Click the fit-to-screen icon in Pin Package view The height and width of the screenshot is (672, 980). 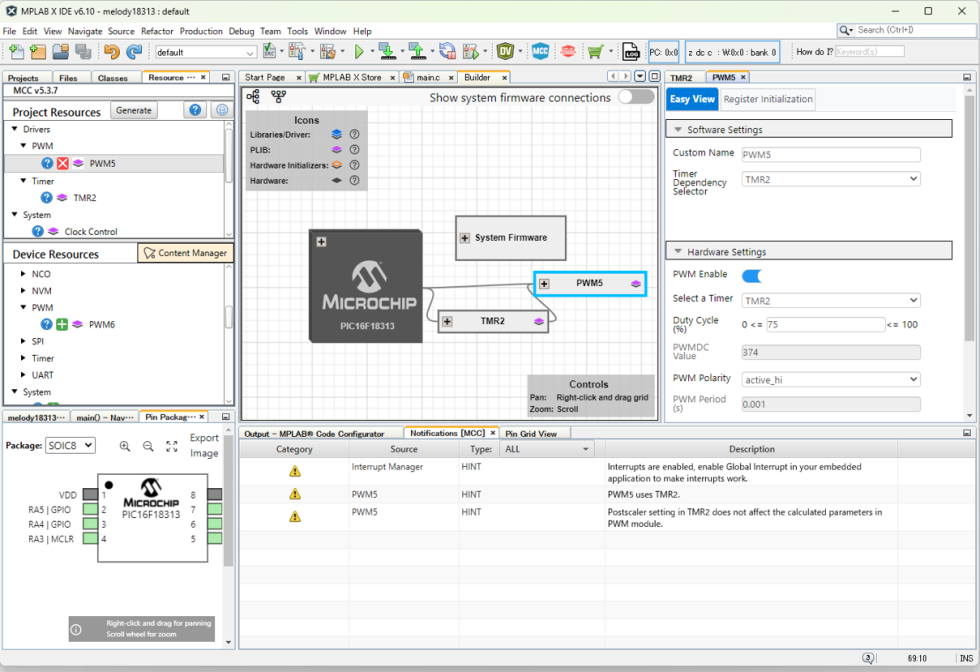(x=171, y=446)
